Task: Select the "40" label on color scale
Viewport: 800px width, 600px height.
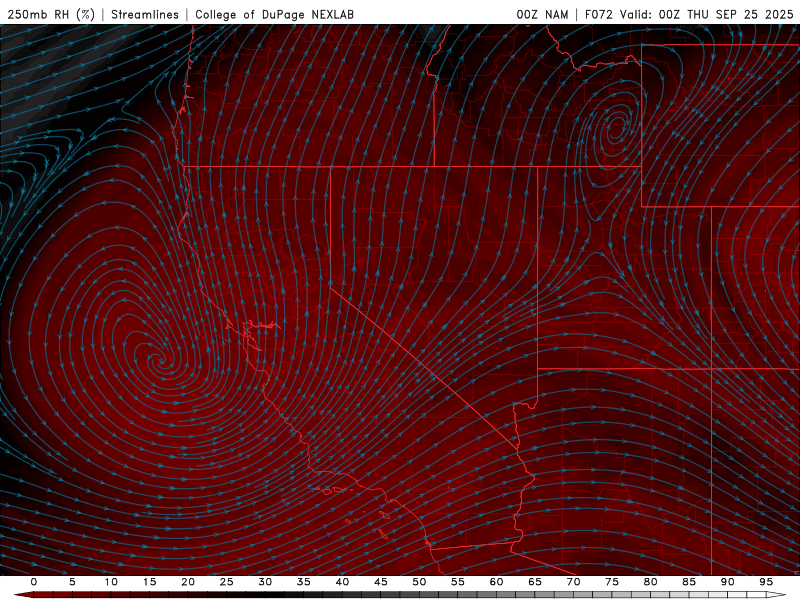Action: click(342, 582)
